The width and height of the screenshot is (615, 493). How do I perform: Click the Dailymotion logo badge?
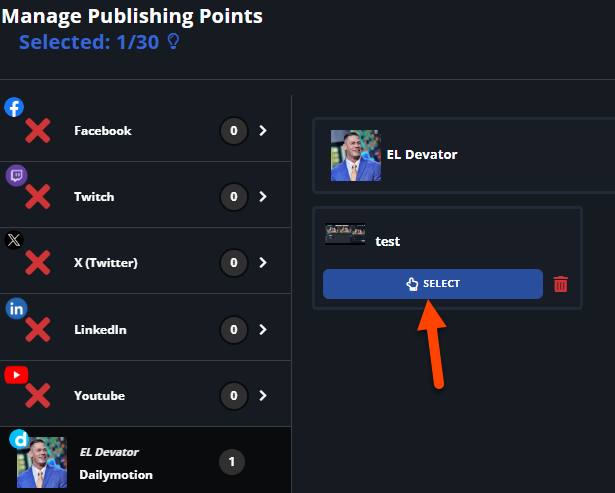coord(19,439)
